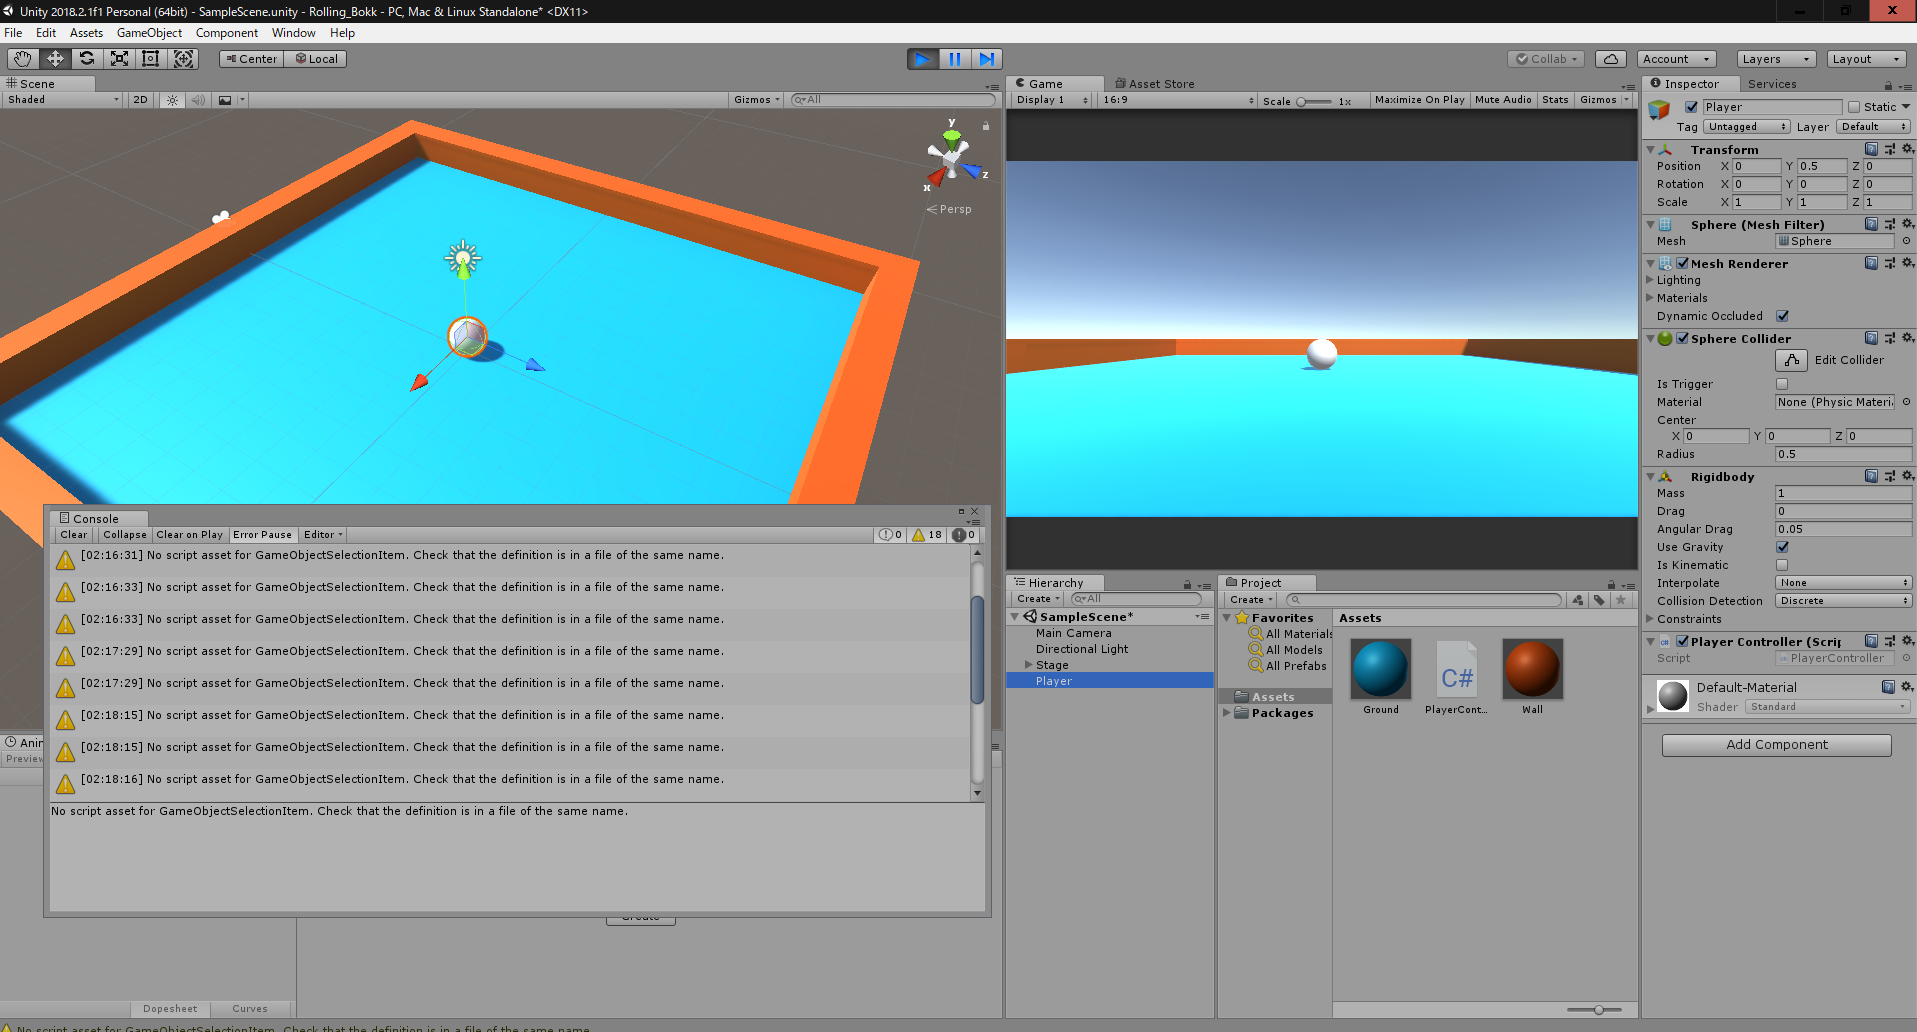Clear the Console messages
The image size is (1917, 1032).
coord(74,535)
